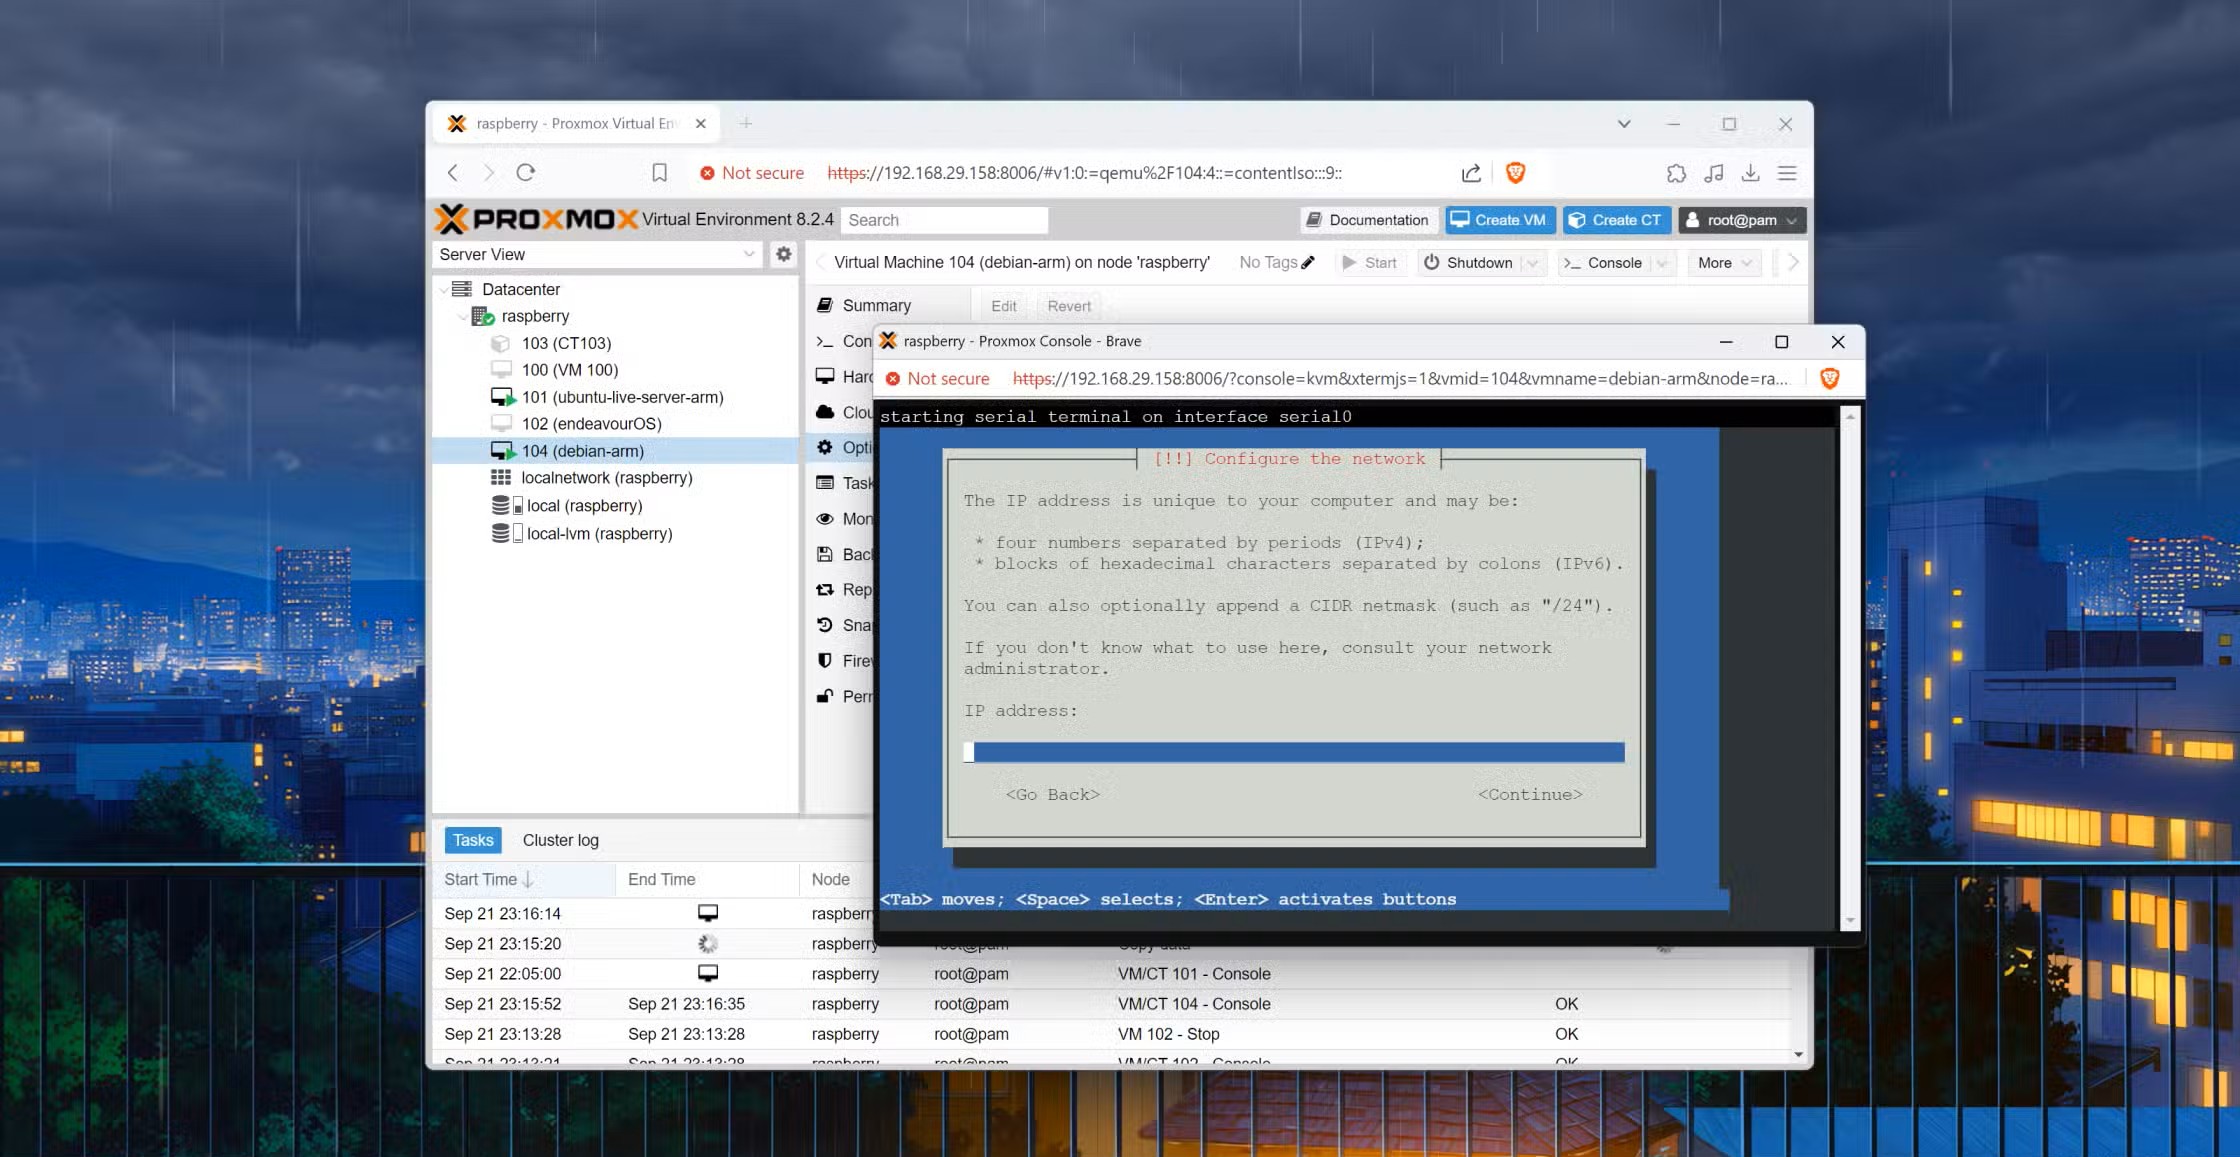Click the bookmark icon in address bar
The height and width of the screenshot is (1157, 2240).
click(659, 173)
